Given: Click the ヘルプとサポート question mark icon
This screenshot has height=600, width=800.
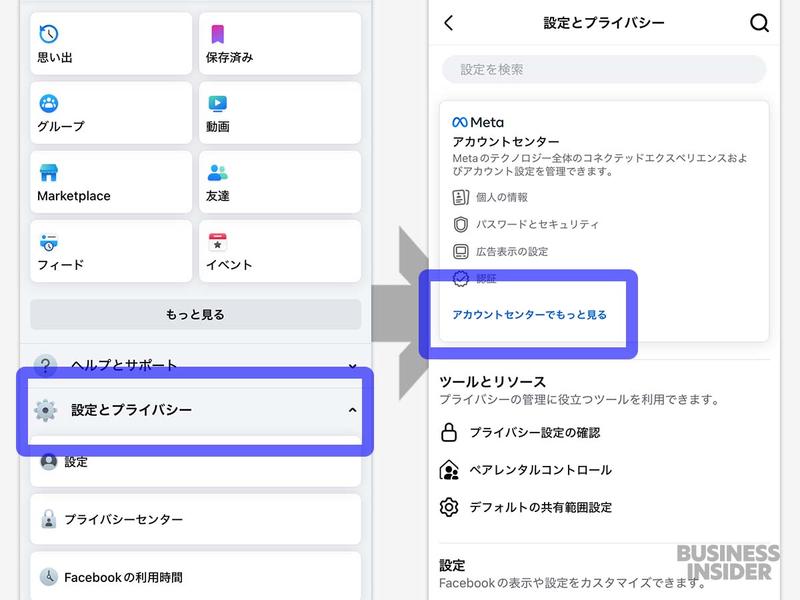Looking at the screenshot, I should click(x=45, y=365).
